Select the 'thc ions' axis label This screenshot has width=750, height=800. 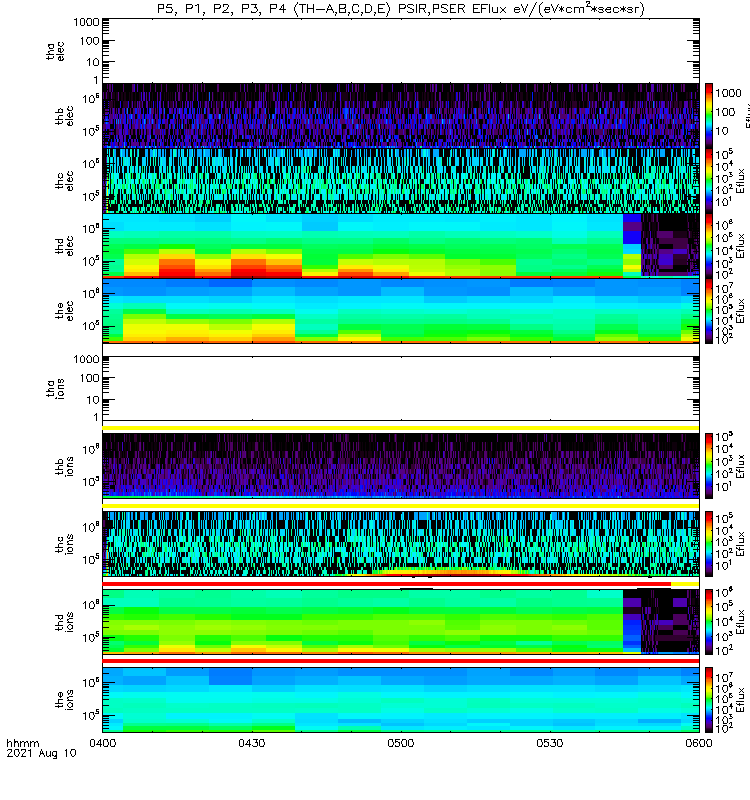tap(64, 544)
